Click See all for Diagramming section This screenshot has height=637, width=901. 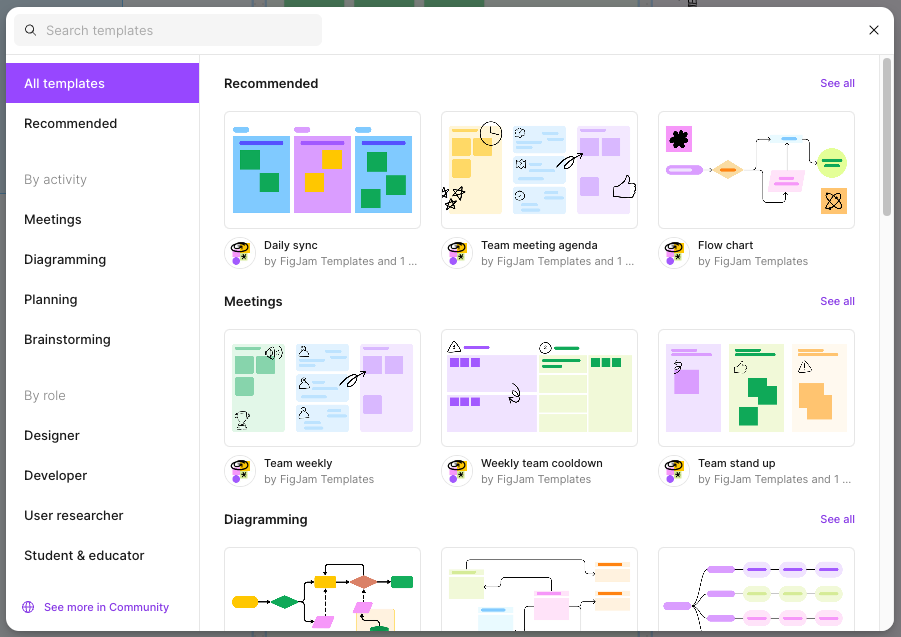click(x=837, y=519)
